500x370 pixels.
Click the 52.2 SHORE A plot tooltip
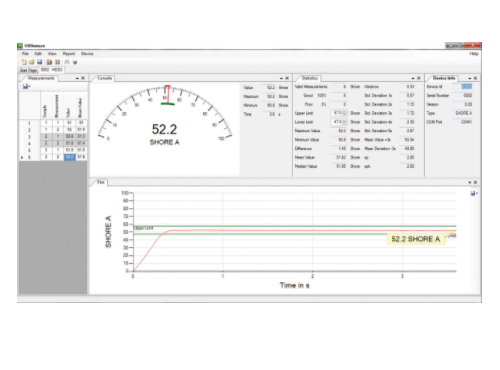pos(416,239)
